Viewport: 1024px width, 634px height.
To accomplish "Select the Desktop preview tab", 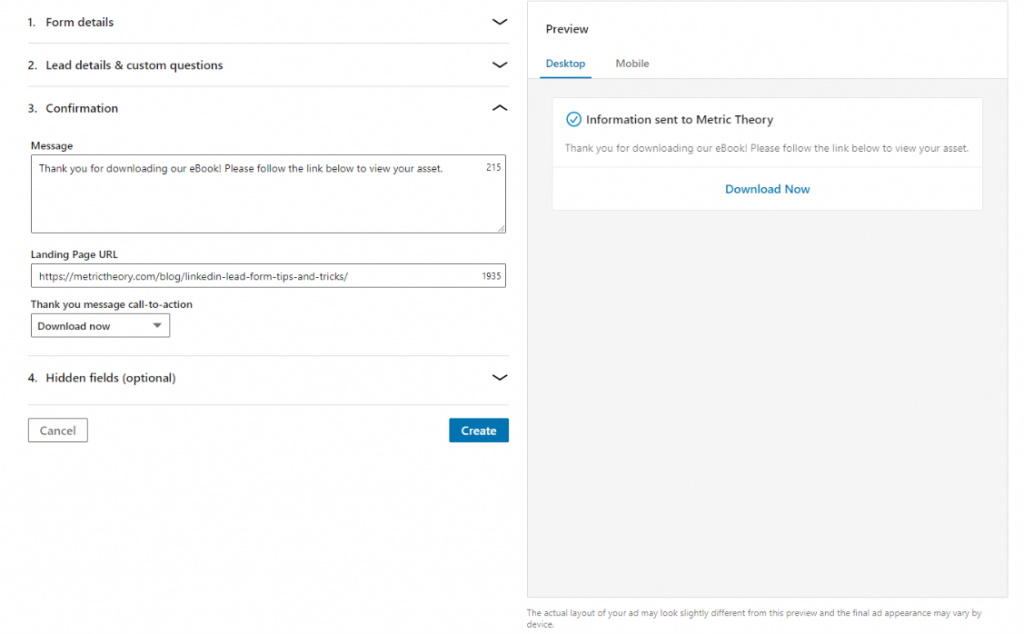I will click(x=565, y=63).
